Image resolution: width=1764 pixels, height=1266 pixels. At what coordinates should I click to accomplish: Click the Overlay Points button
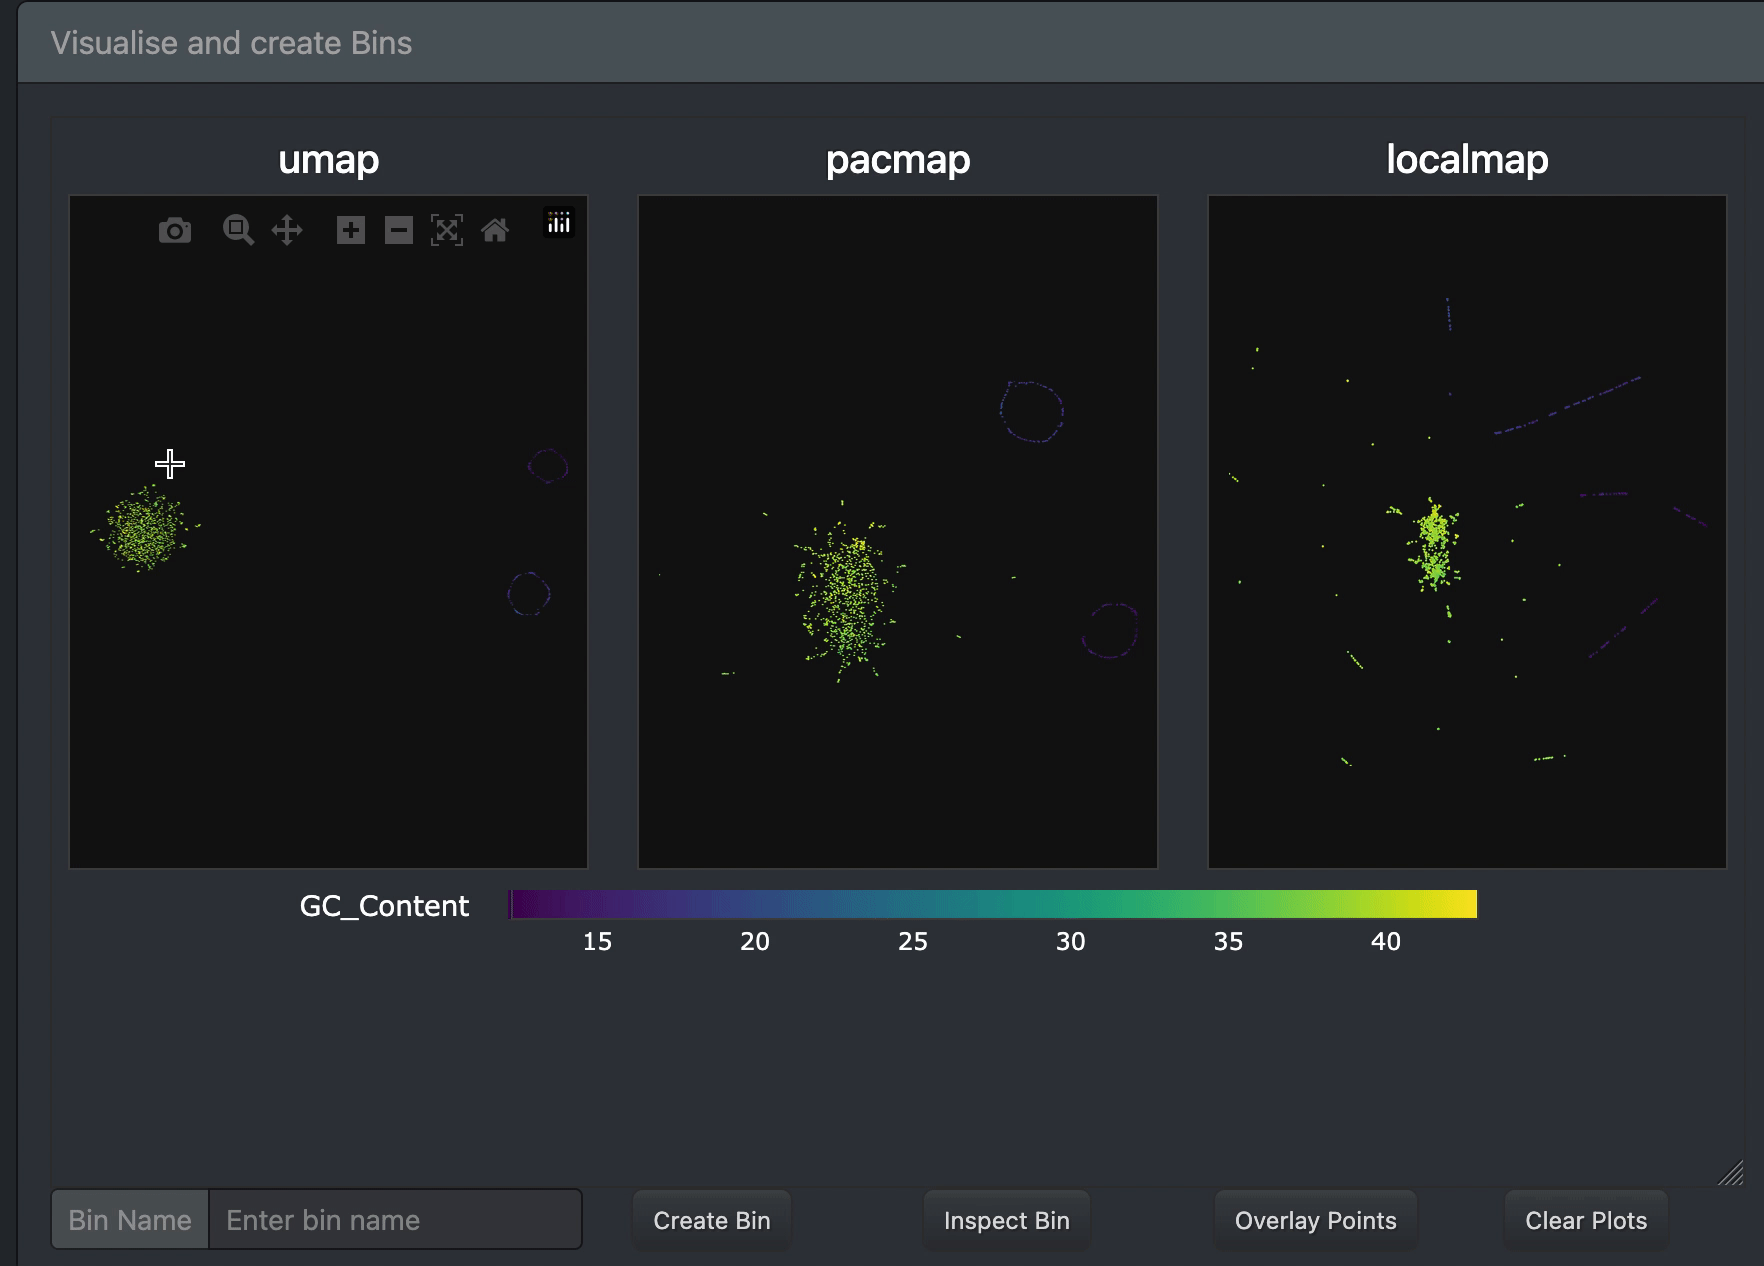[x=1315, y=1220]
